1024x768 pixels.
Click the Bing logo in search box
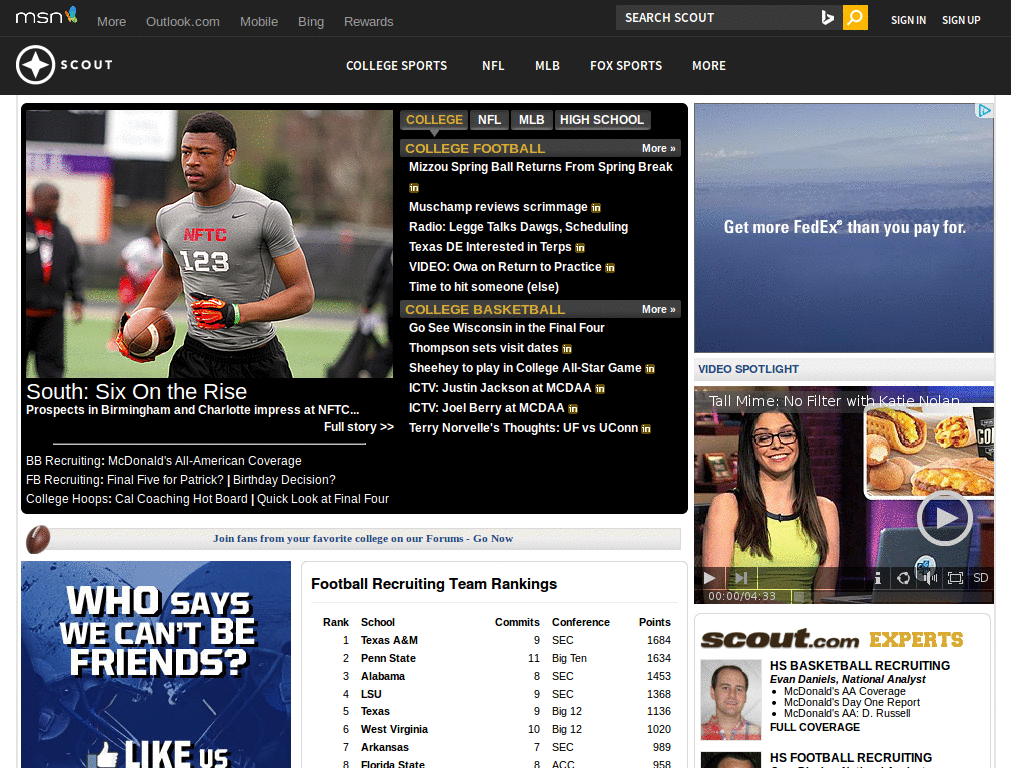(x=827, y=18)
